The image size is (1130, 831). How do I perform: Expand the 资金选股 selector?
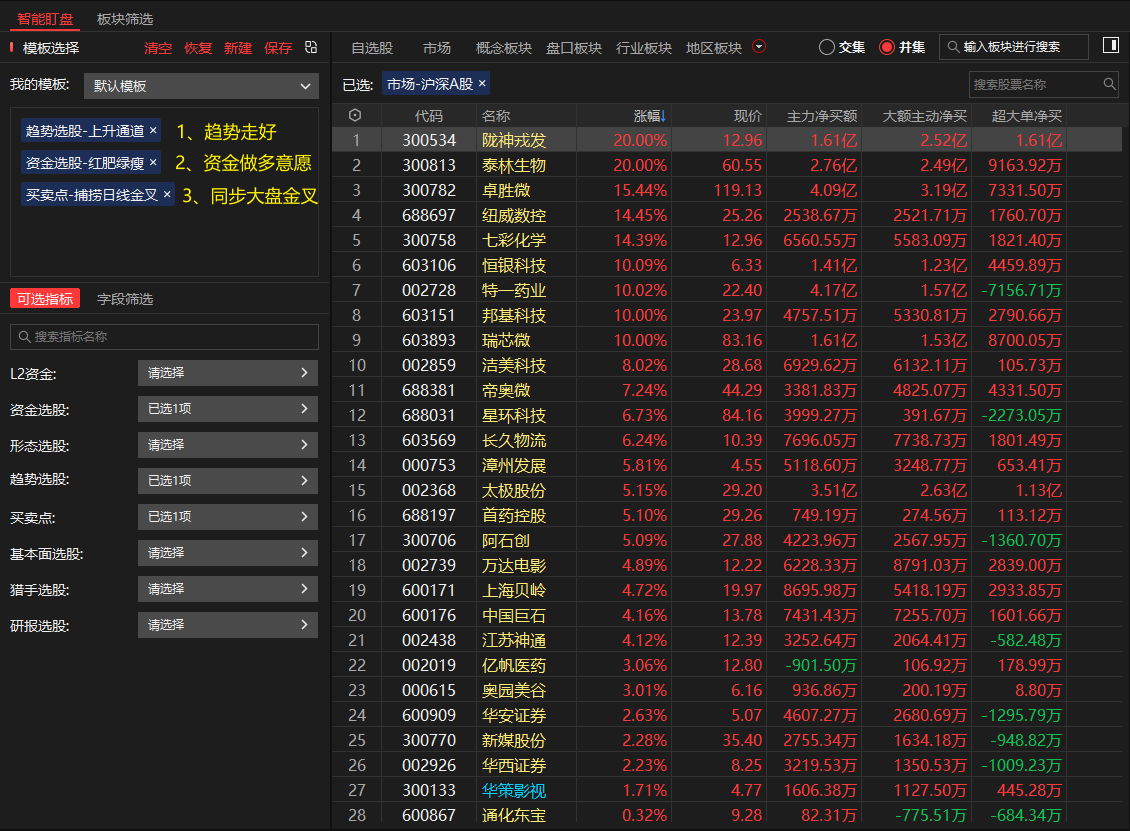[228, 409]
